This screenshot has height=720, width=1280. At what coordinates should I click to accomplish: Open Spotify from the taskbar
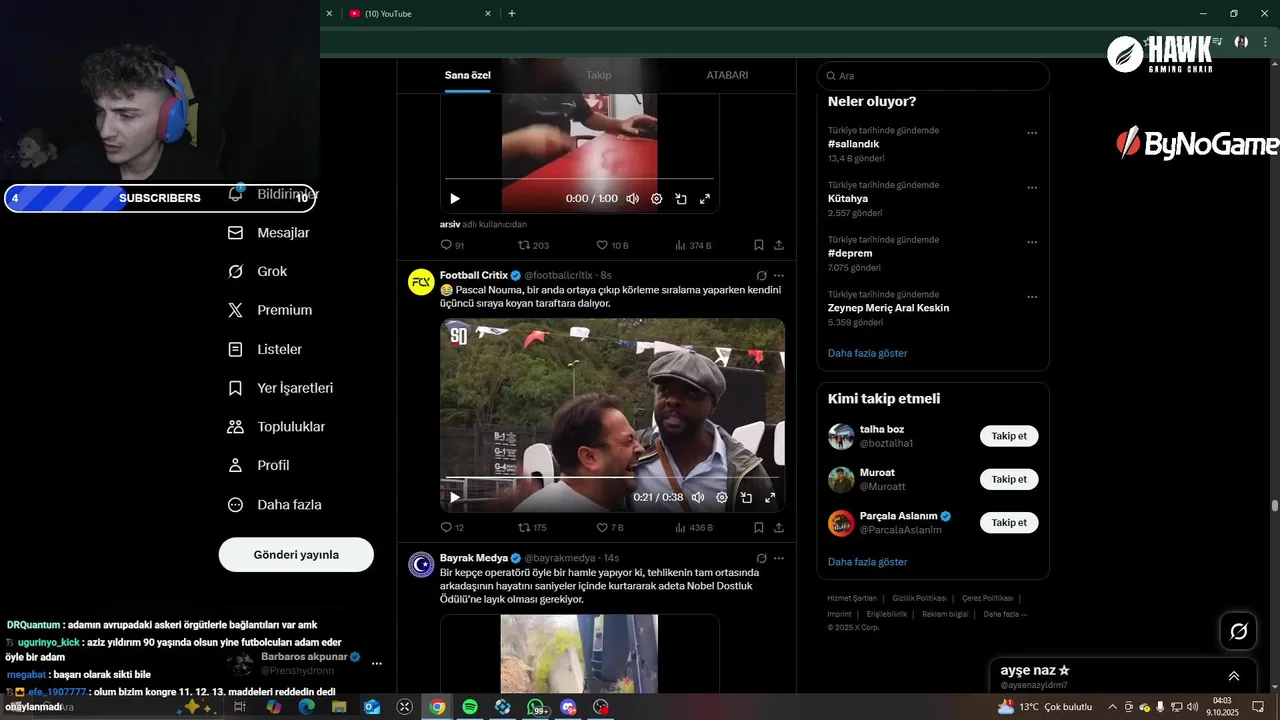tap(470, 707)
